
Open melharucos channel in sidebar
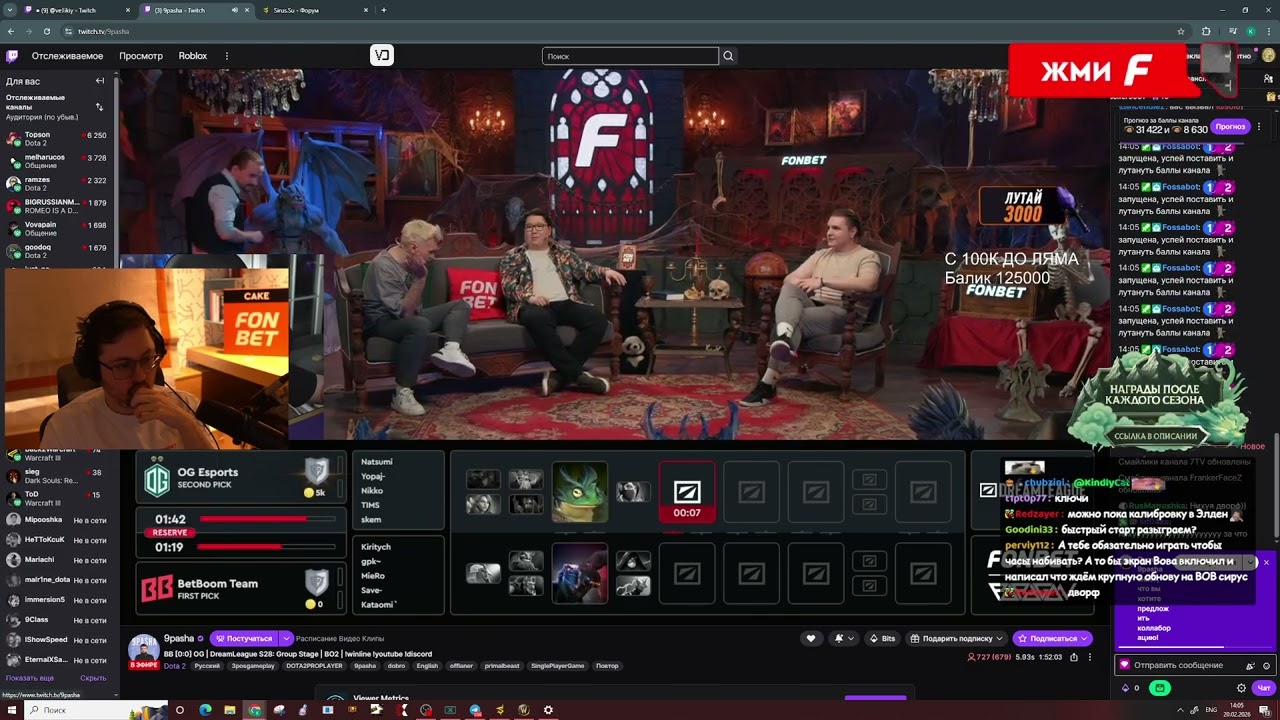point(57,161)
